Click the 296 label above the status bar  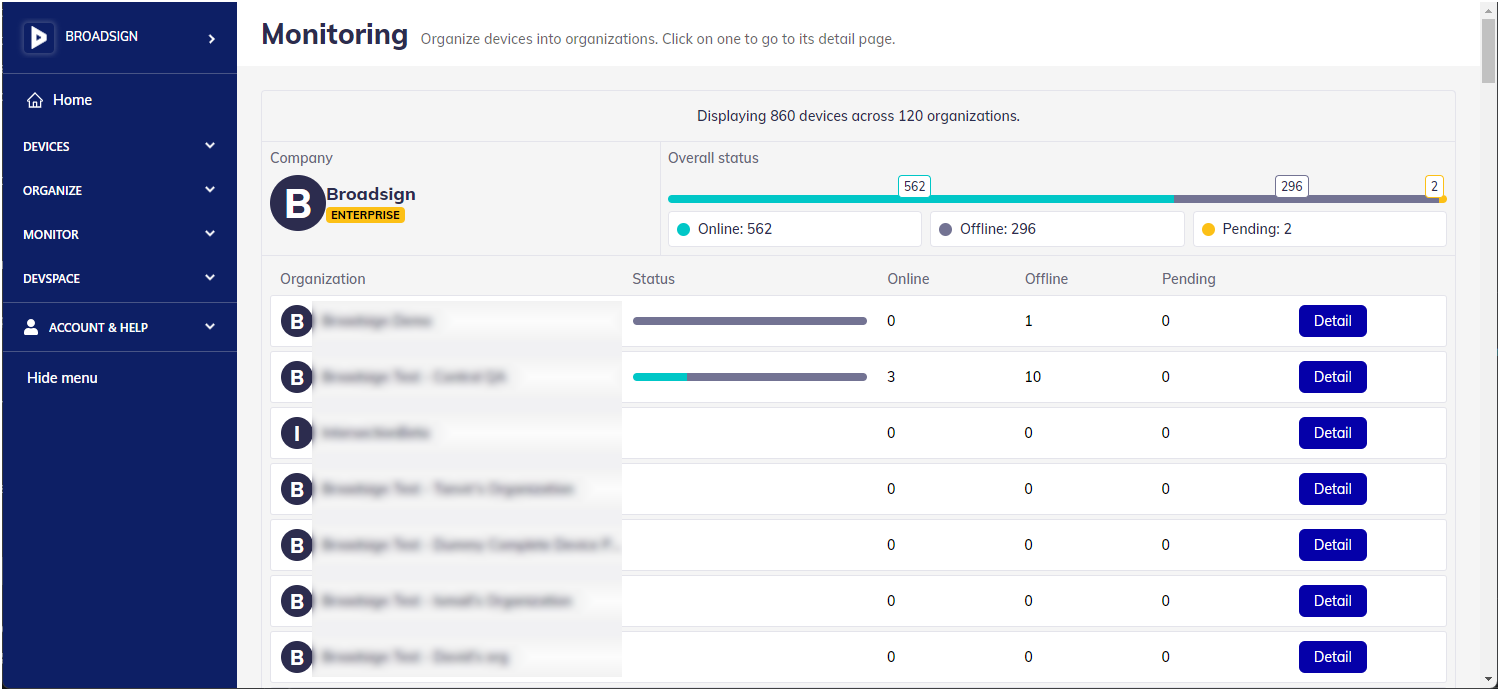click(x=1292, y=186)
